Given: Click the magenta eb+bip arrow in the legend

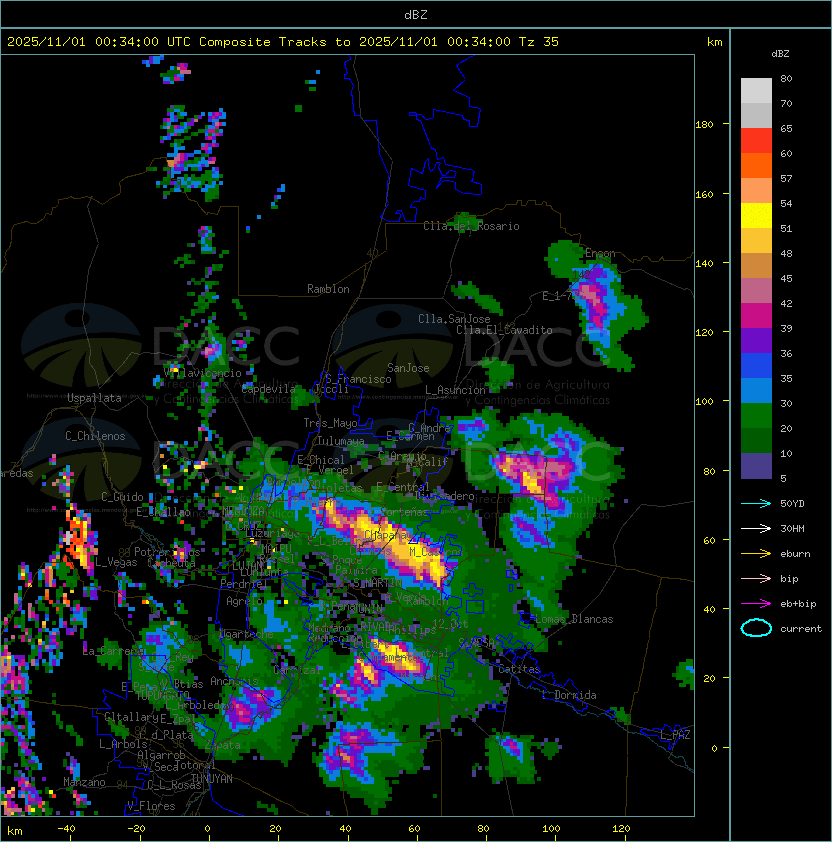Looking at the screenshot, I should point(756,604).
